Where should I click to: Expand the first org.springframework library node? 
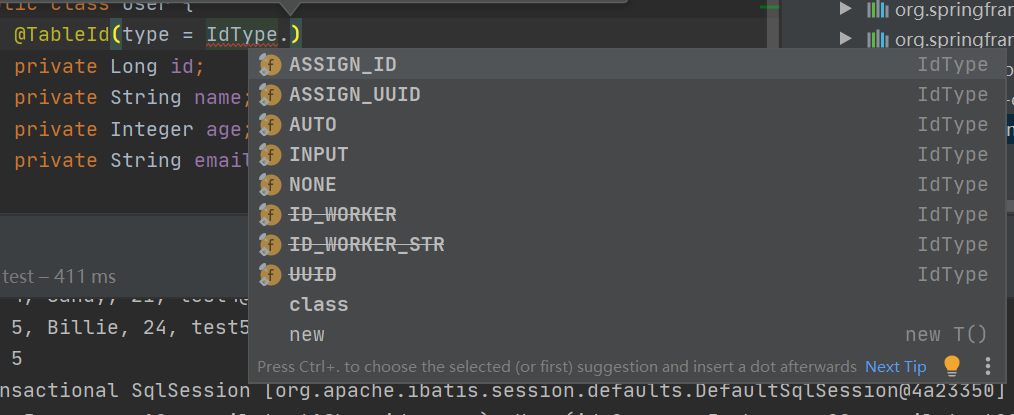[846, 10]
